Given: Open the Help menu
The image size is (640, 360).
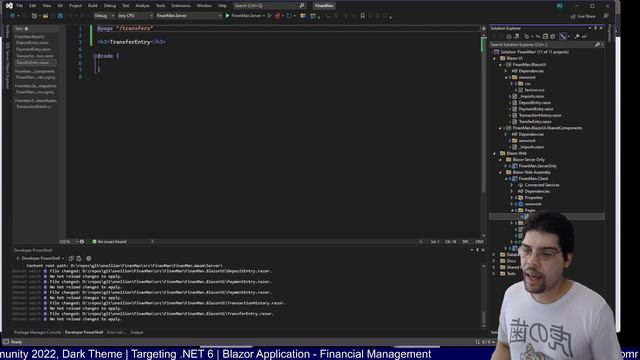Looking at the screenshot, I should click(222, 6).
